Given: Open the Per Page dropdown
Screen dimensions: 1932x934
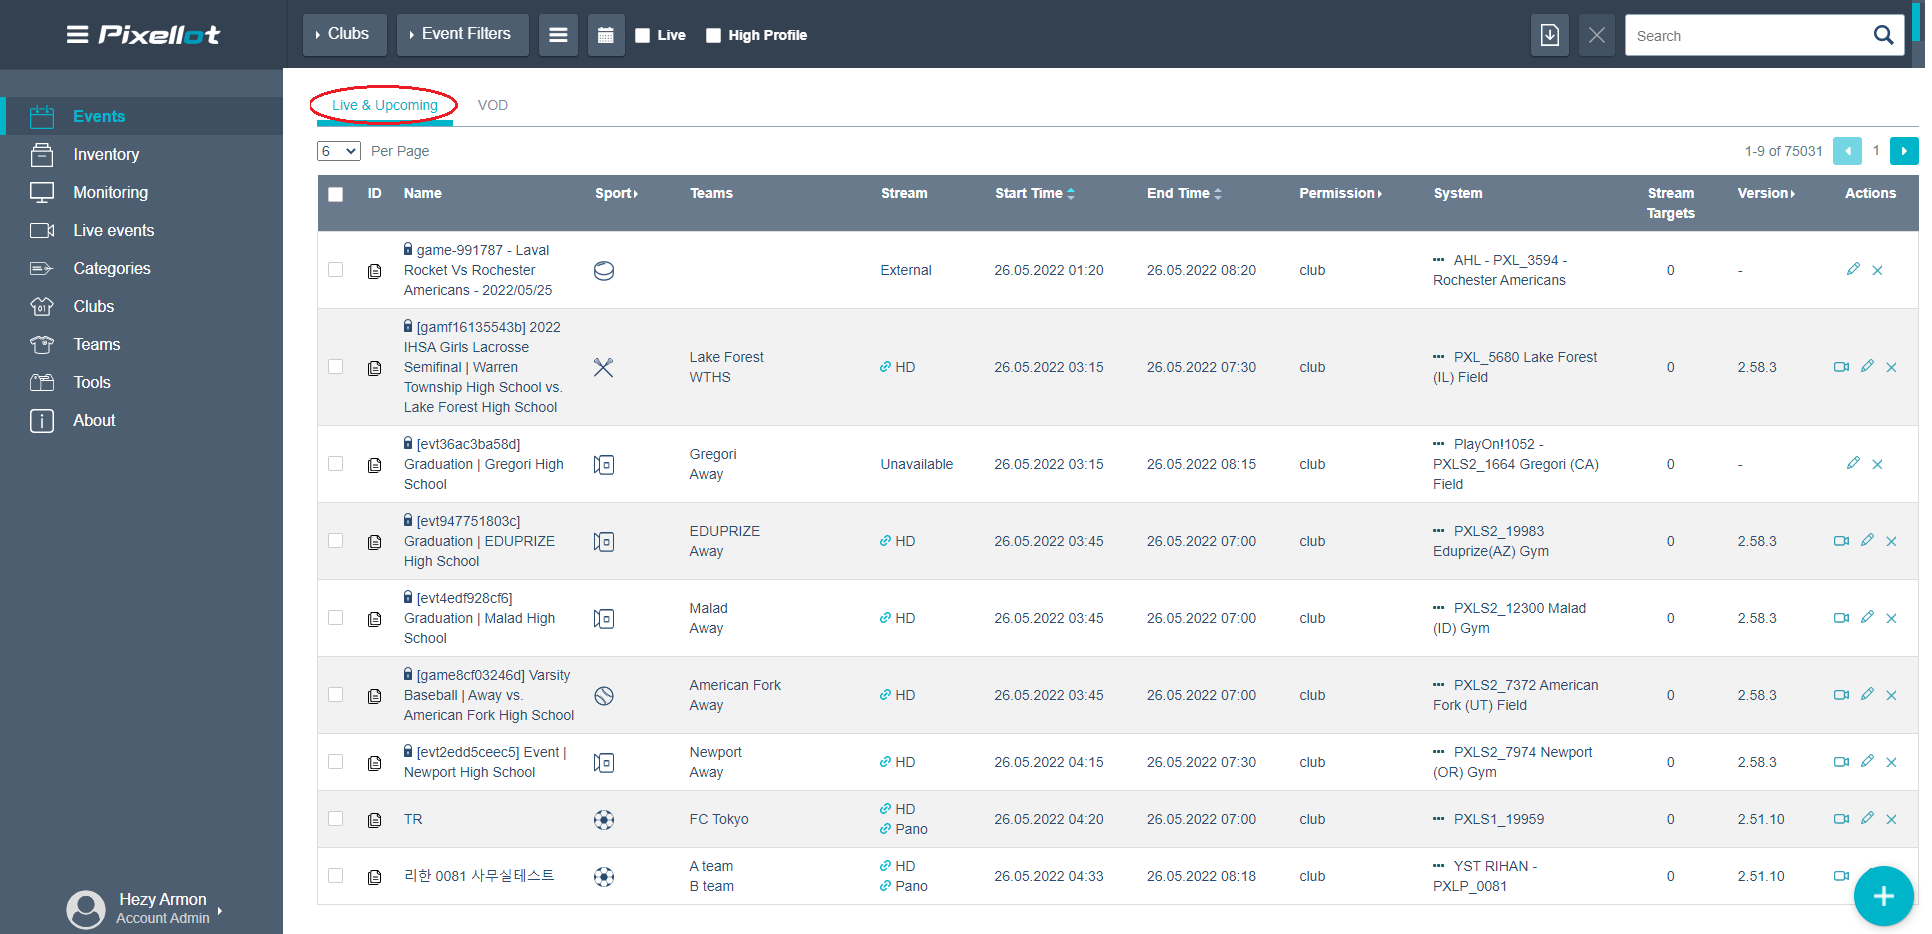Looking at the screenshot, I should (338, 151).
